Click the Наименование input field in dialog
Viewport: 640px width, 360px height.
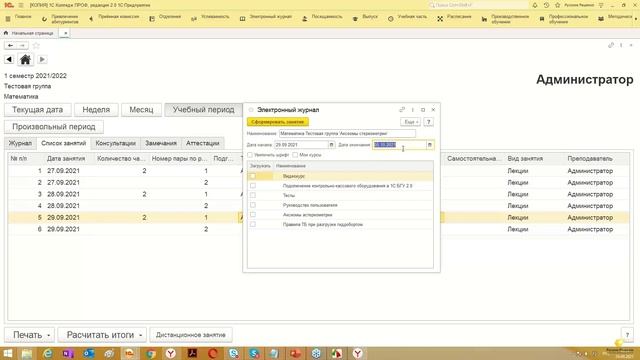click(347, 133)
